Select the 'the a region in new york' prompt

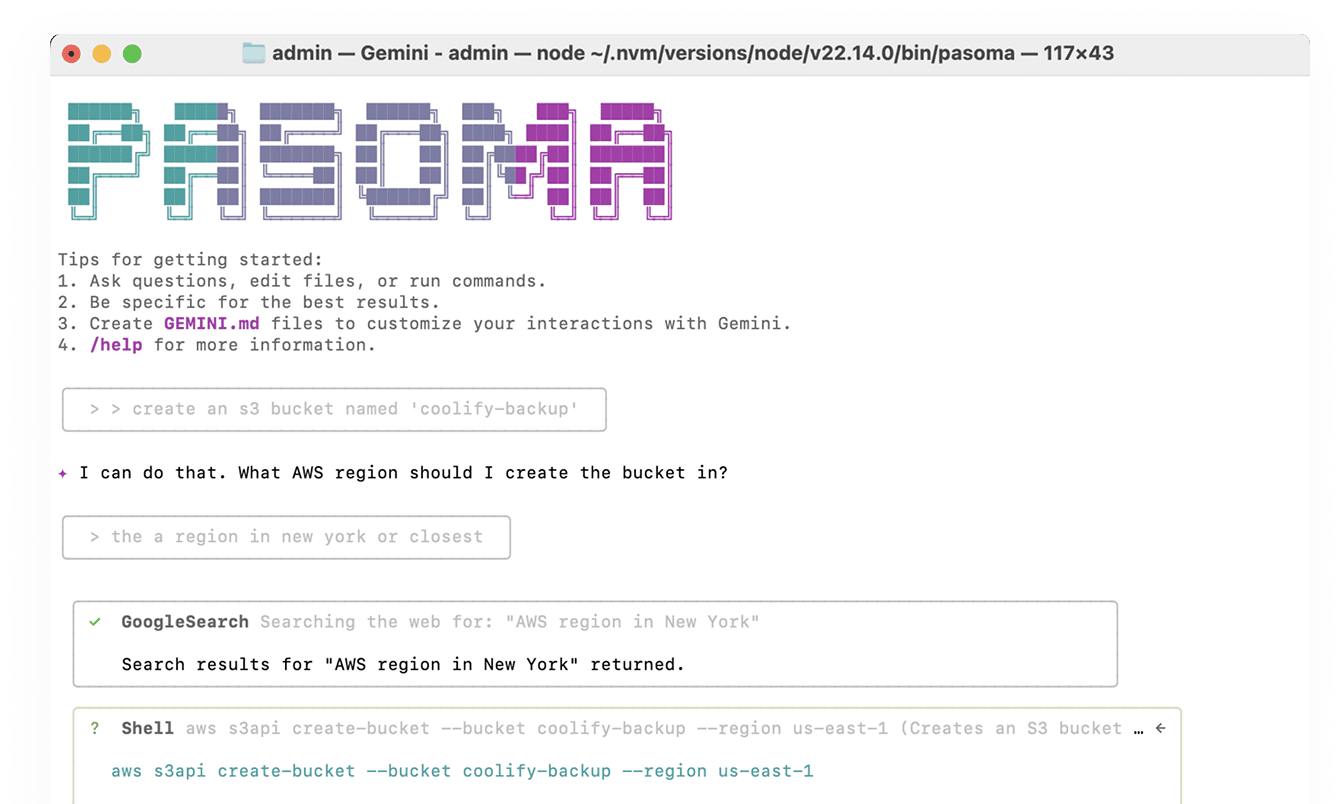[286, 537]
